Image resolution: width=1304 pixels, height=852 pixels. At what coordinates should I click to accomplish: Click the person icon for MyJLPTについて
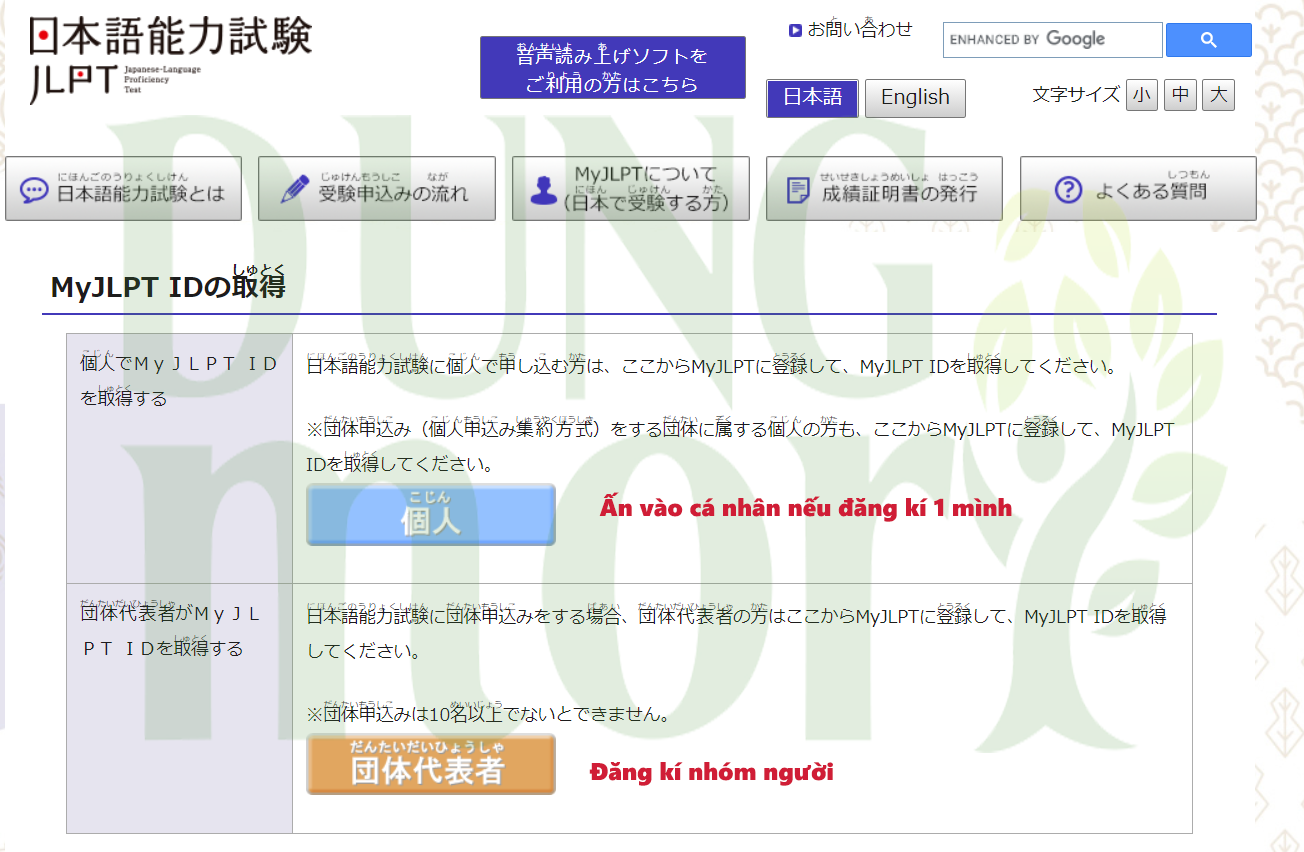544,190
